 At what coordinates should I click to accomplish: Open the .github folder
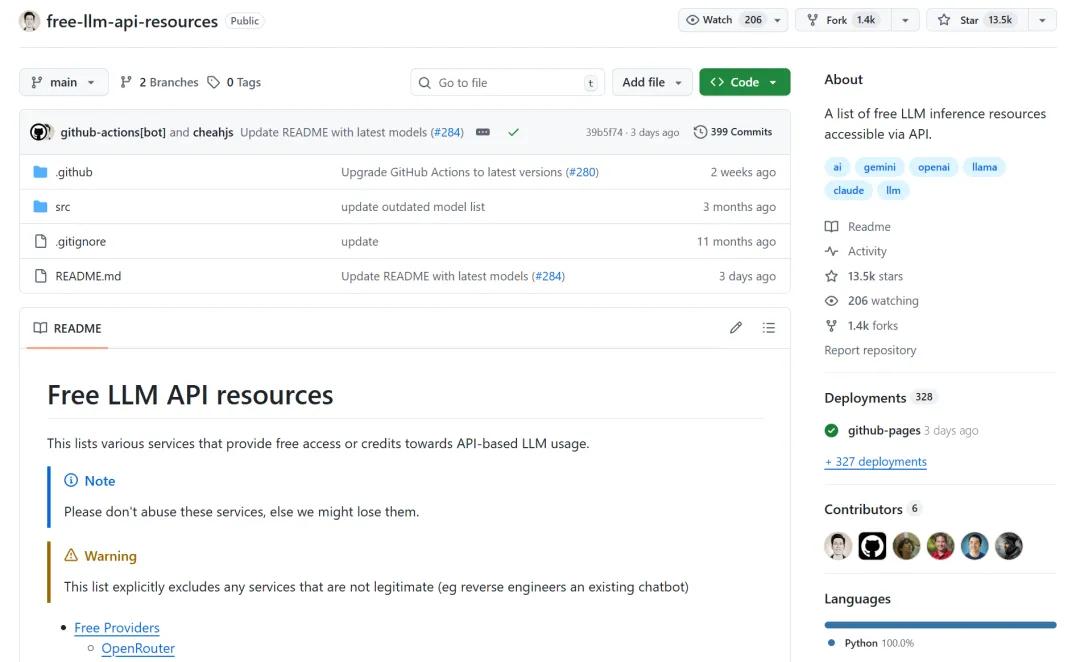coord(74,172)
